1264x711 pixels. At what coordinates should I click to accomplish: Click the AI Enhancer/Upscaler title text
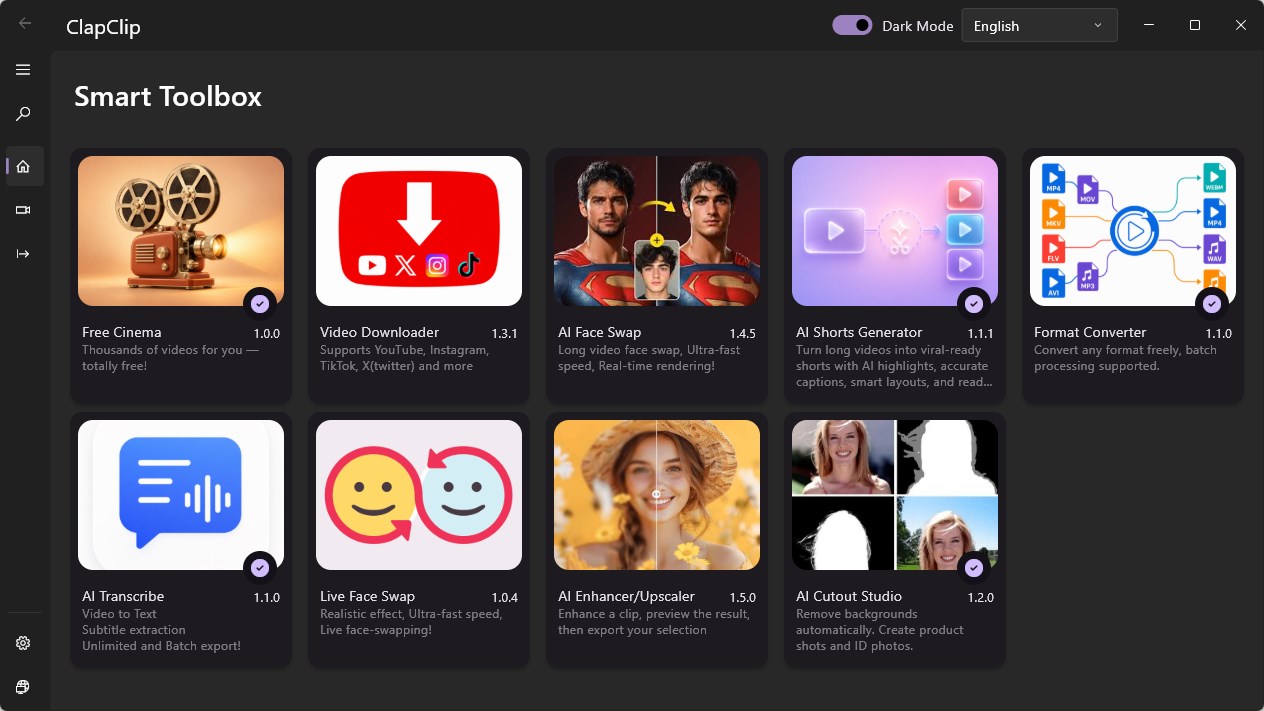(626, 596)
